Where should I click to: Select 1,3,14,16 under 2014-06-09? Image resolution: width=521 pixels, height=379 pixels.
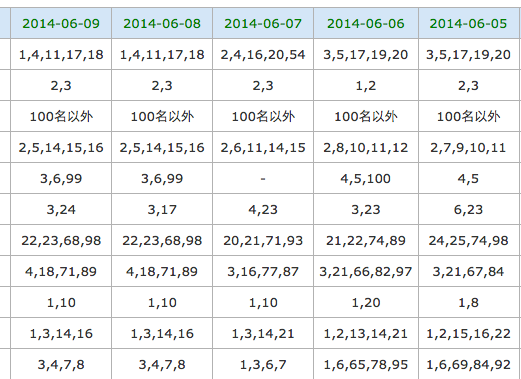pos(61,333)
